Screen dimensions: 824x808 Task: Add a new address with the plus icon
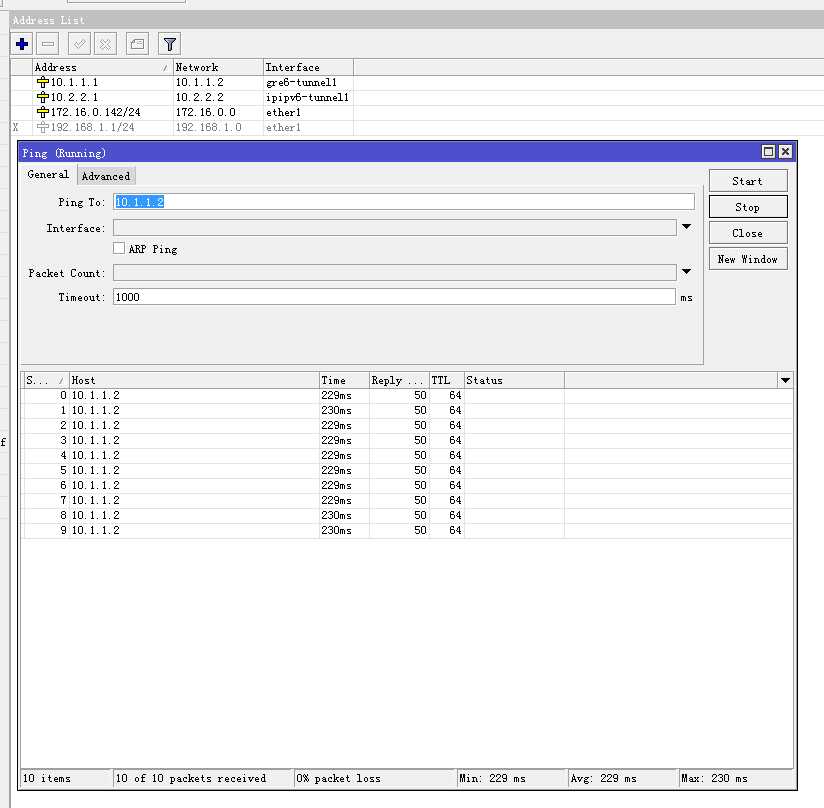(22, 44)
